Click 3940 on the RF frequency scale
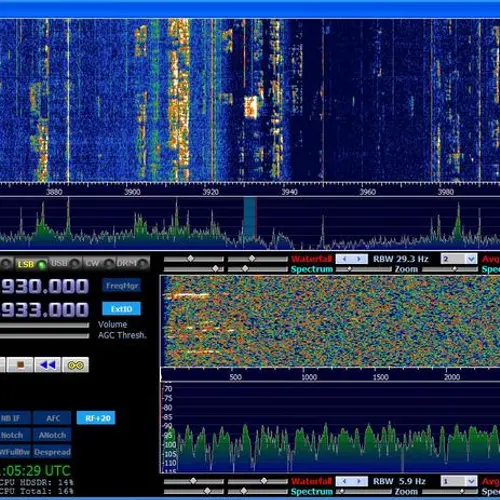Screen dimensions: 500x500 289,192
